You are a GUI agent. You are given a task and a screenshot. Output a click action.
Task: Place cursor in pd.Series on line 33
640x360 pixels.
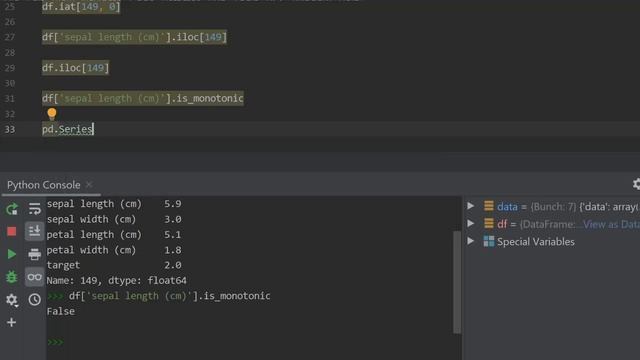(68, 129)
